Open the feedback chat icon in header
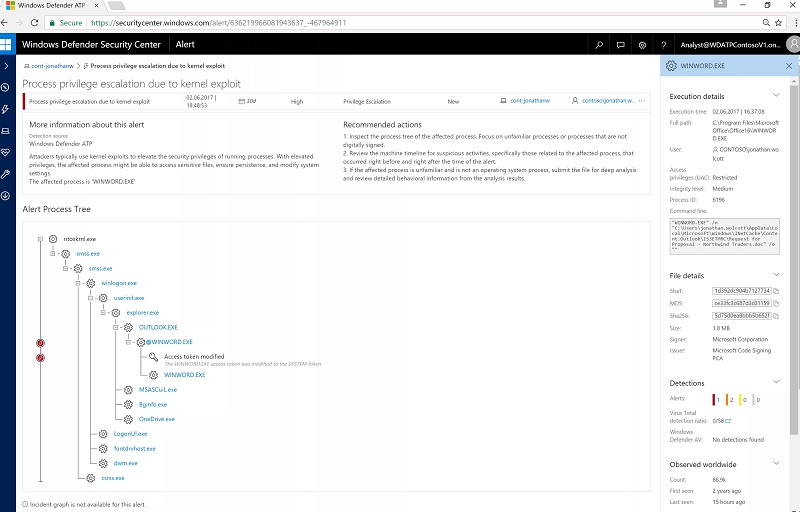Viewport: 800px width, 512px height. (620, 45)
